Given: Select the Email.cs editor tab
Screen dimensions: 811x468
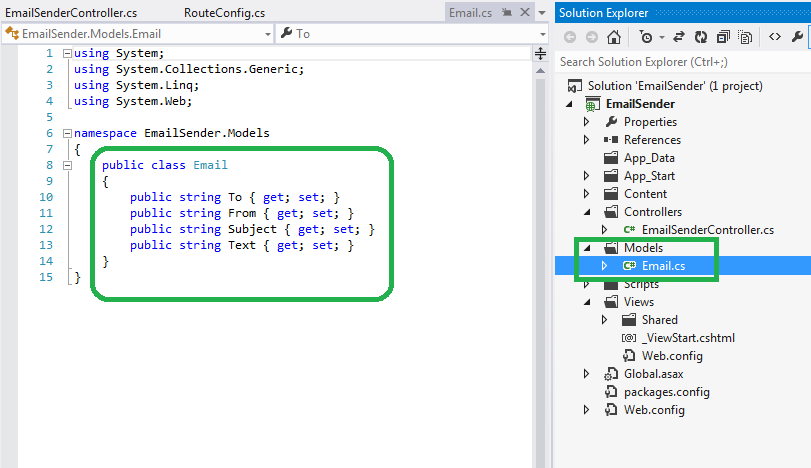Looking at the screenshot, I should [470, 12].
